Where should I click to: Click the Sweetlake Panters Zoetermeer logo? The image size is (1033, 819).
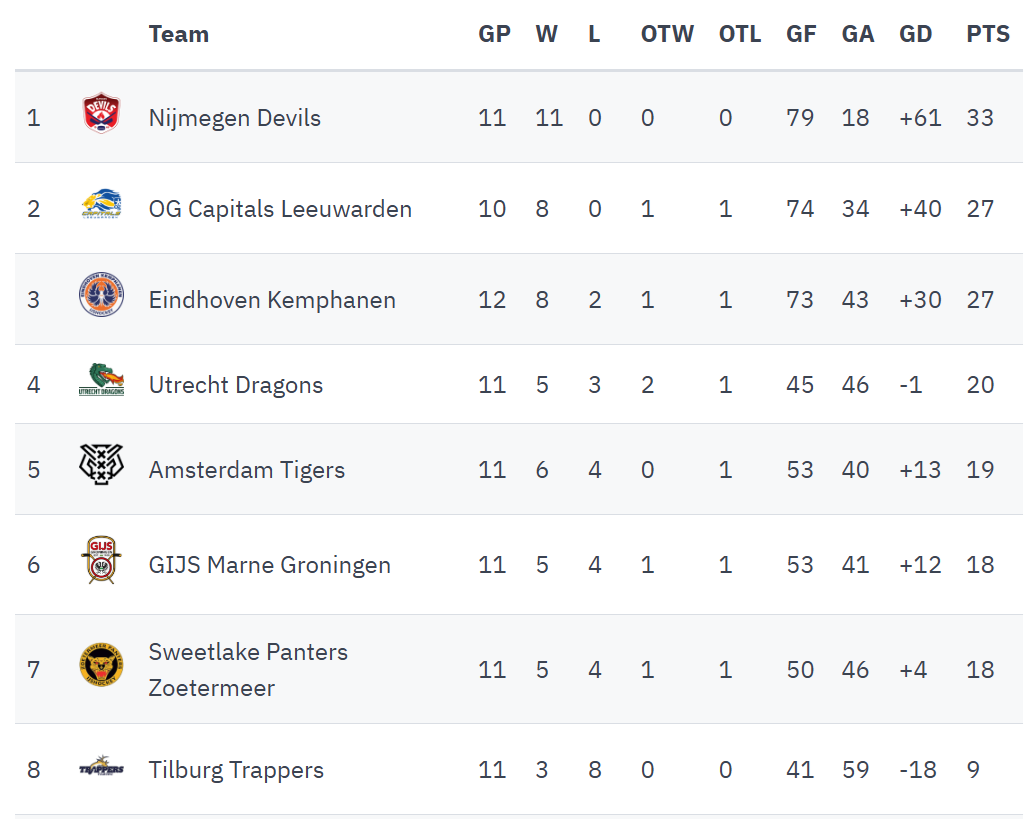pyautogui.click(x=101, y=667)
